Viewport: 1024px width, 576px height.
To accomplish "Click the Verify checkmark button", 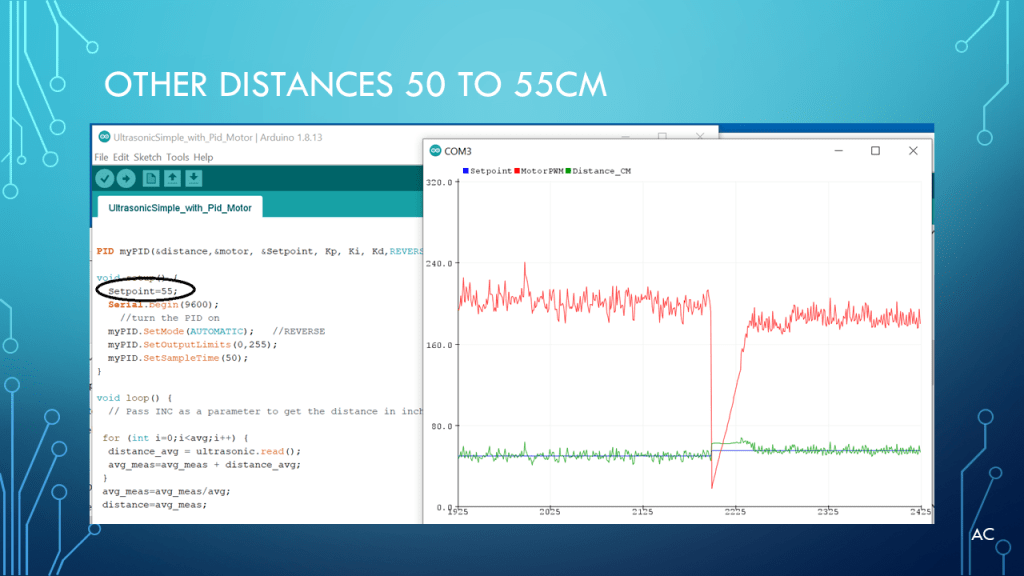I will [x=104, y=178].
